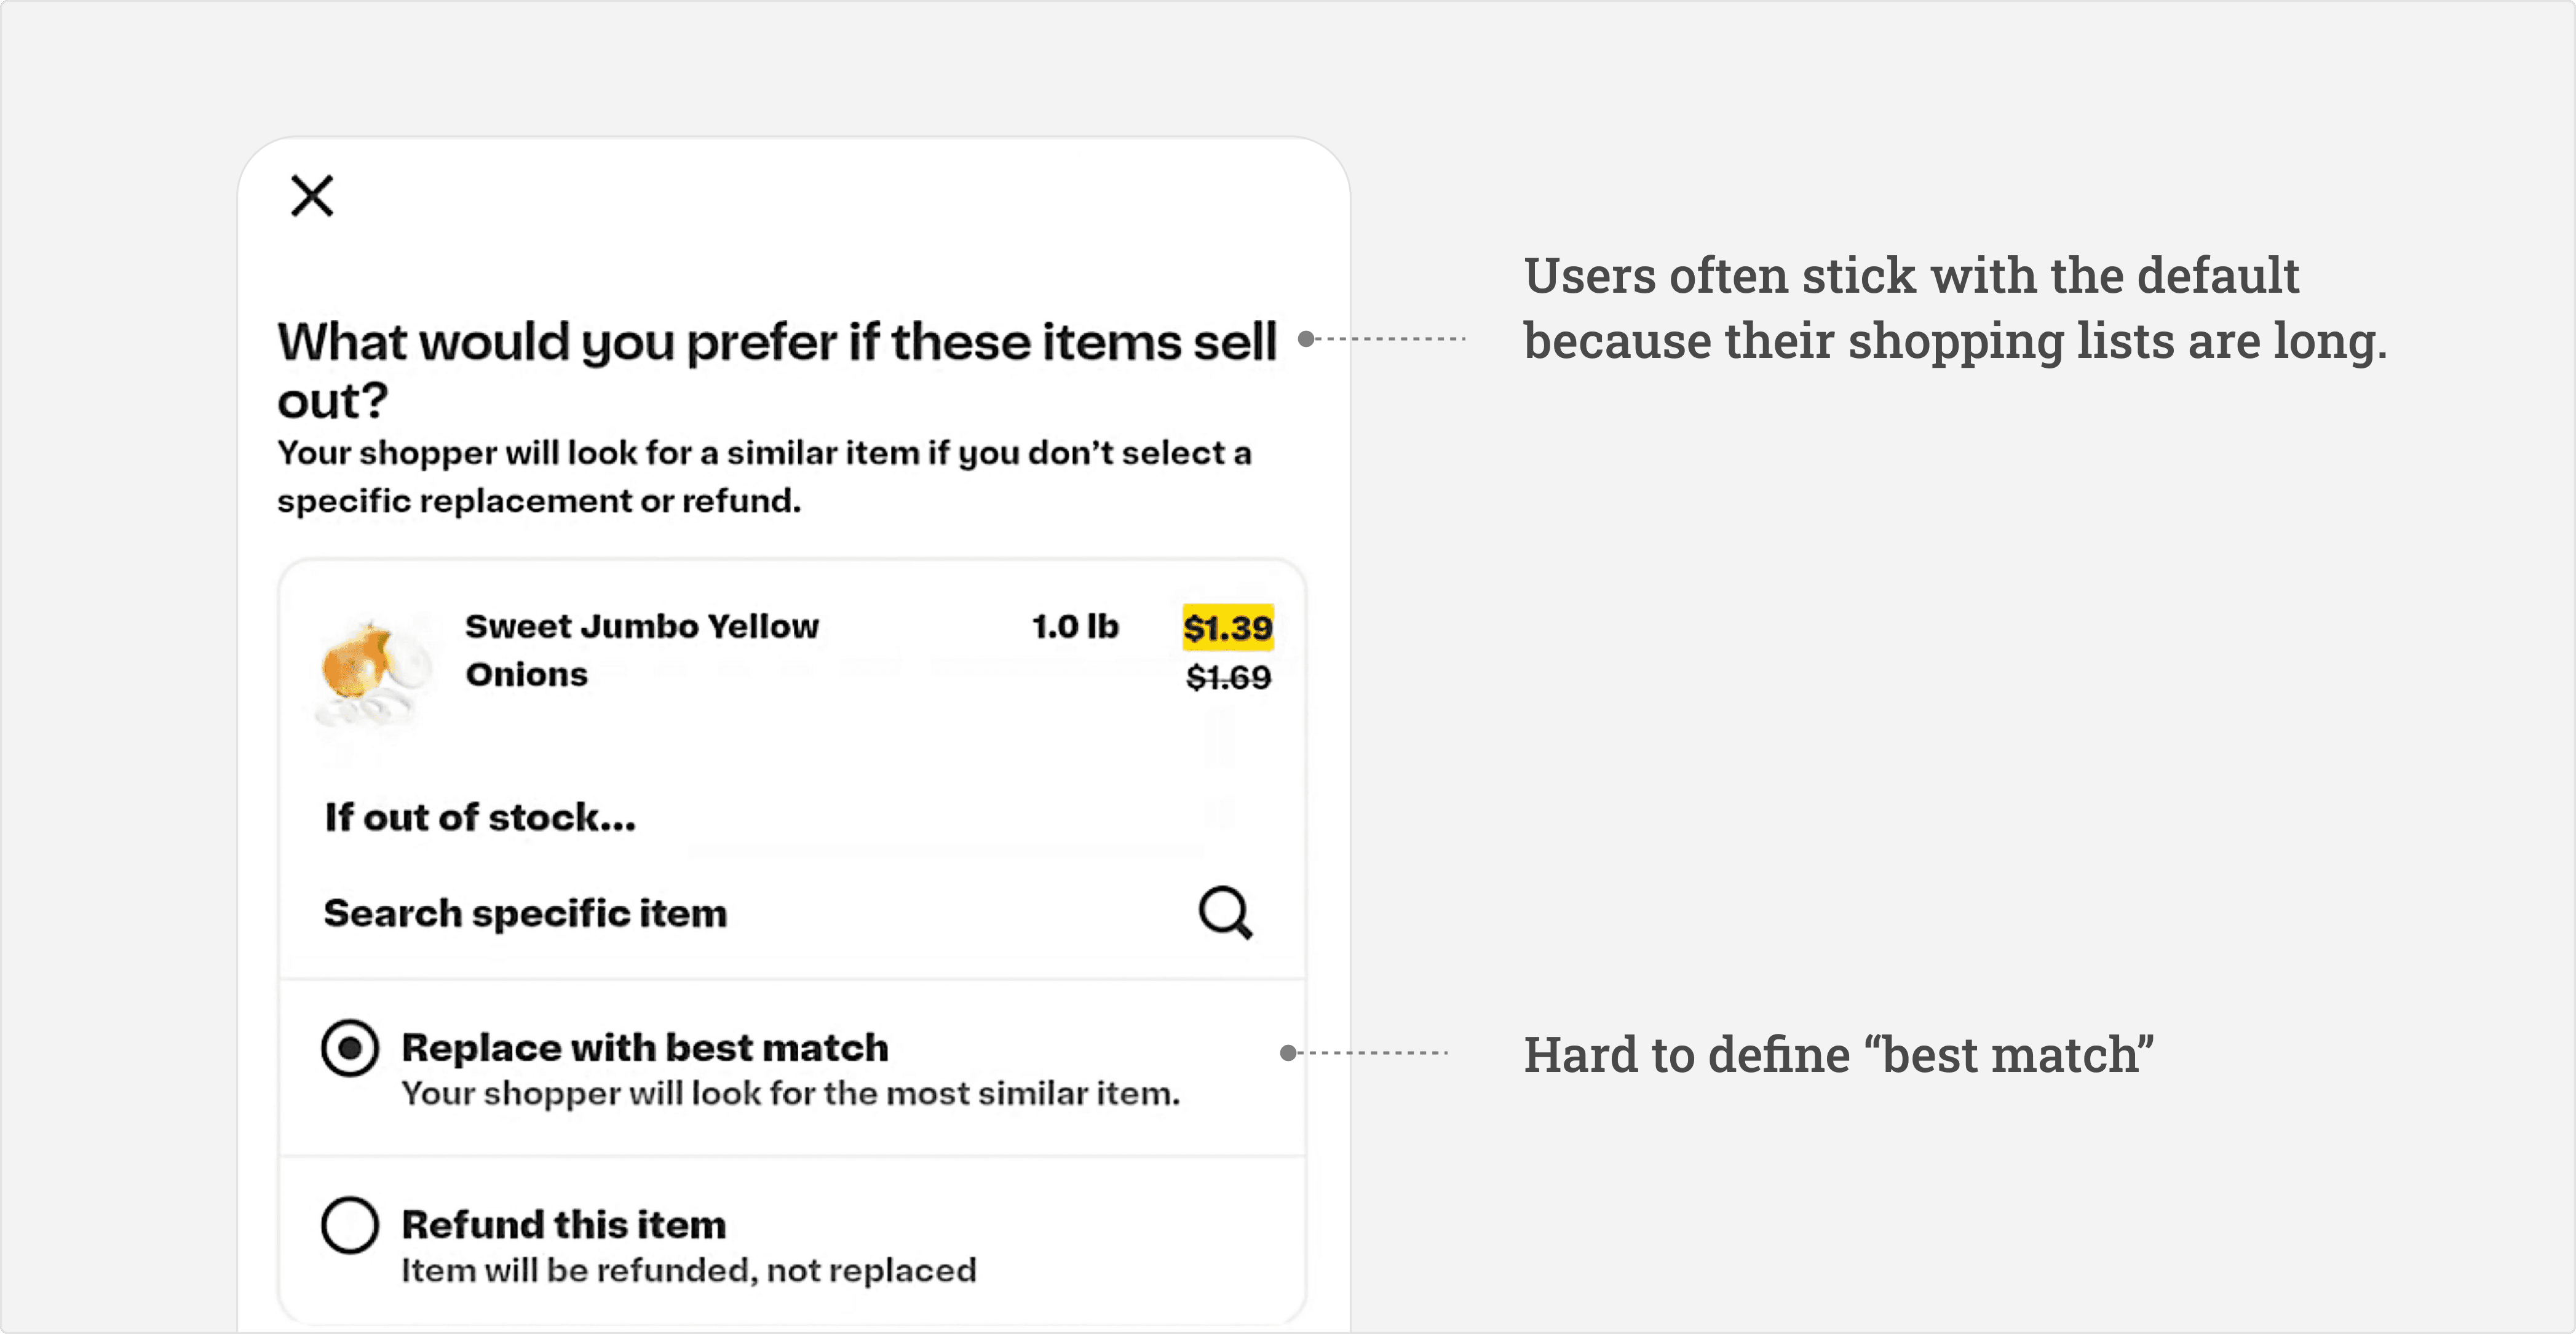Tap the "Refund this item" label text
The height and width of the screenshot is (1334, 2576).
pos(563,1224)
